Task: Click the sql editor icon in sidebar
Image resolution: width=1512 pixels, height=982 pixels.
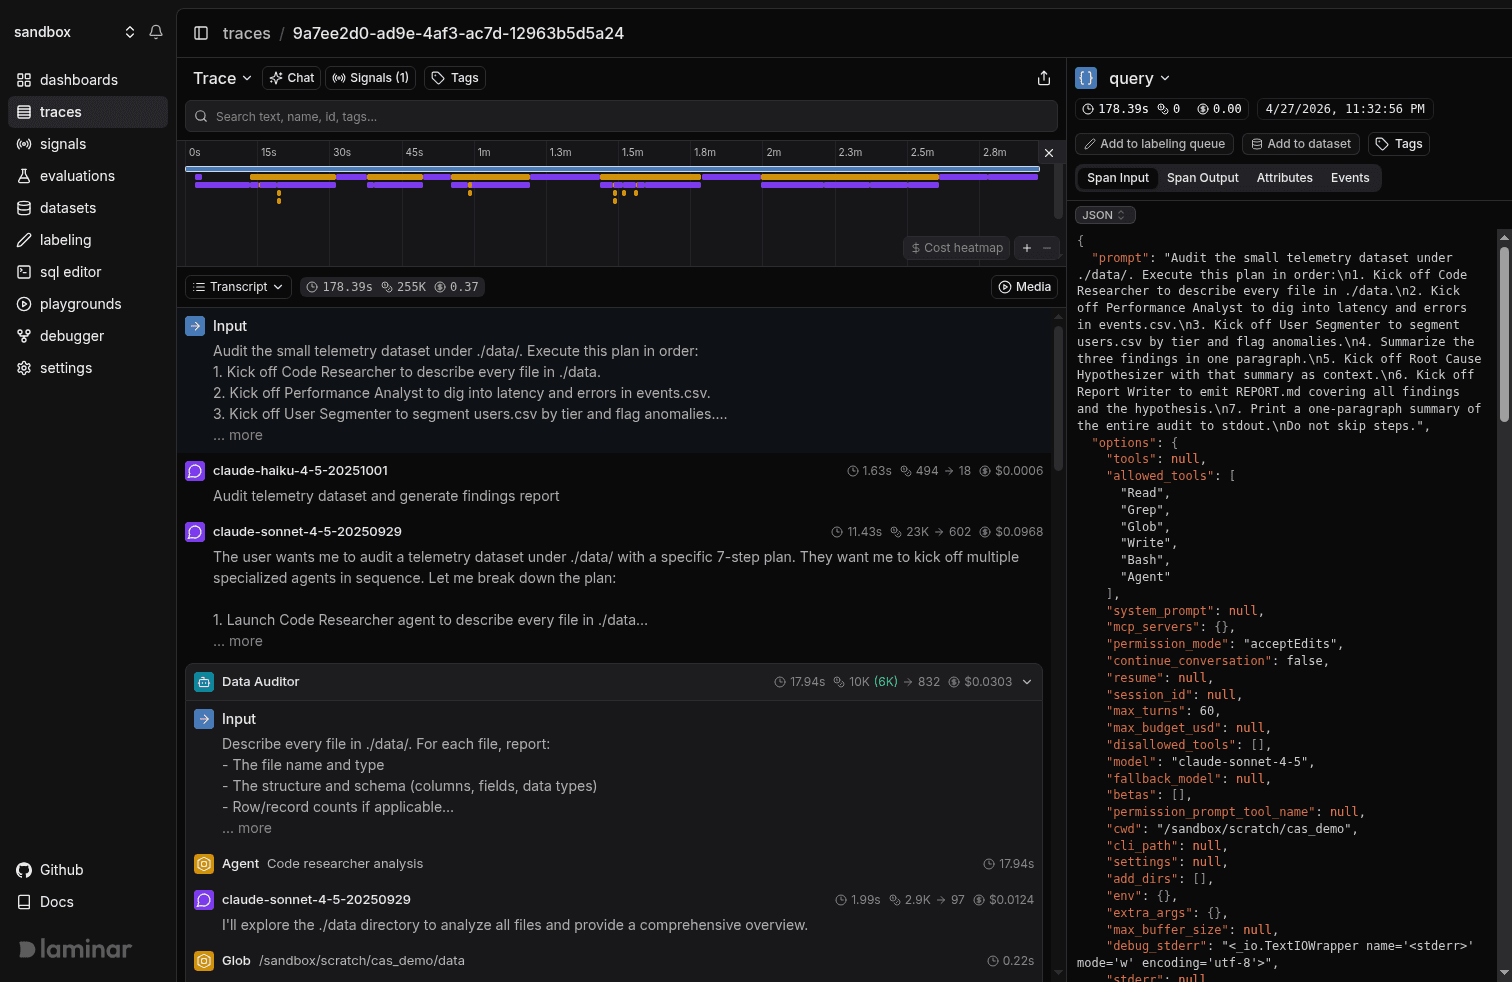Action: click(24, 272)
